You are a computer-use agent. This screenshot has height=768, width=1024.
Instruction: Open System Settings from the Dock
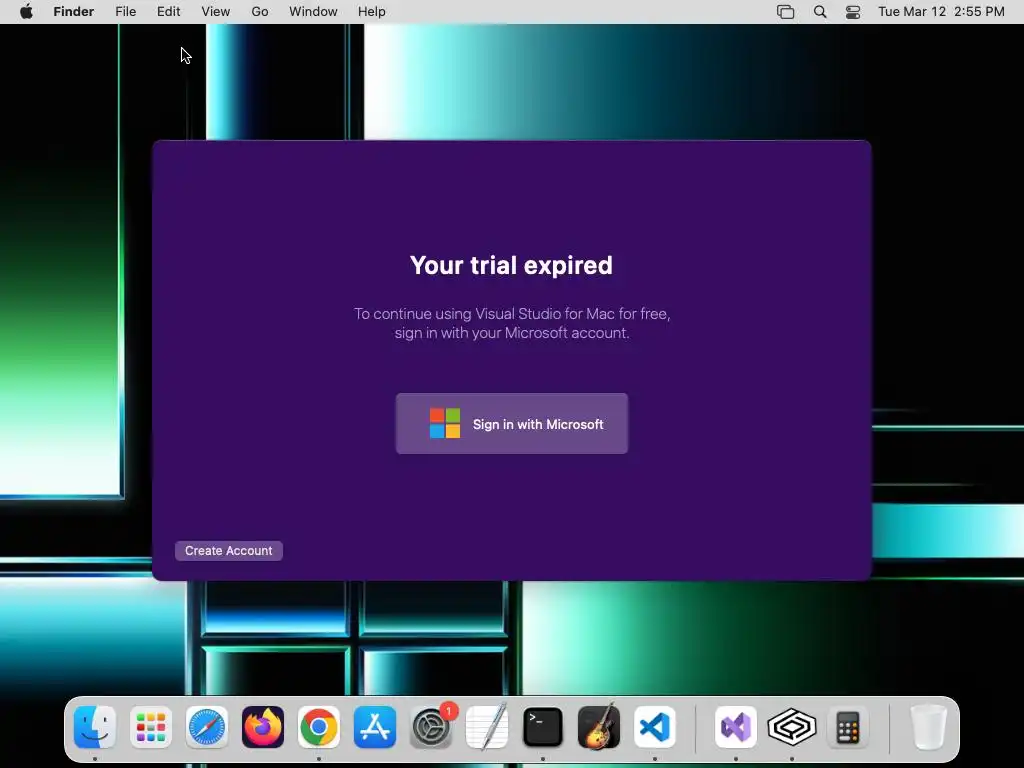[x=431, y=727]
